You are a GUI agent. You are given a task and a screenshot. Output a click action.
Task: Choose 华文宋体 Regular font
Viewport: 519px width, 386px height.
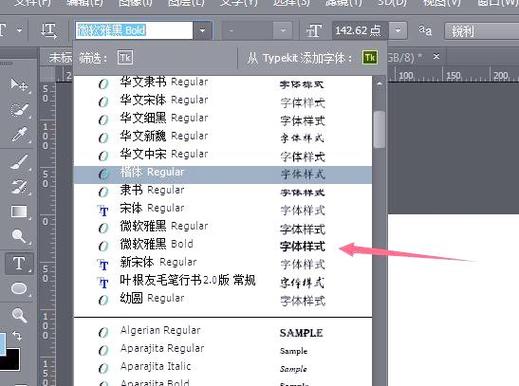223,100
